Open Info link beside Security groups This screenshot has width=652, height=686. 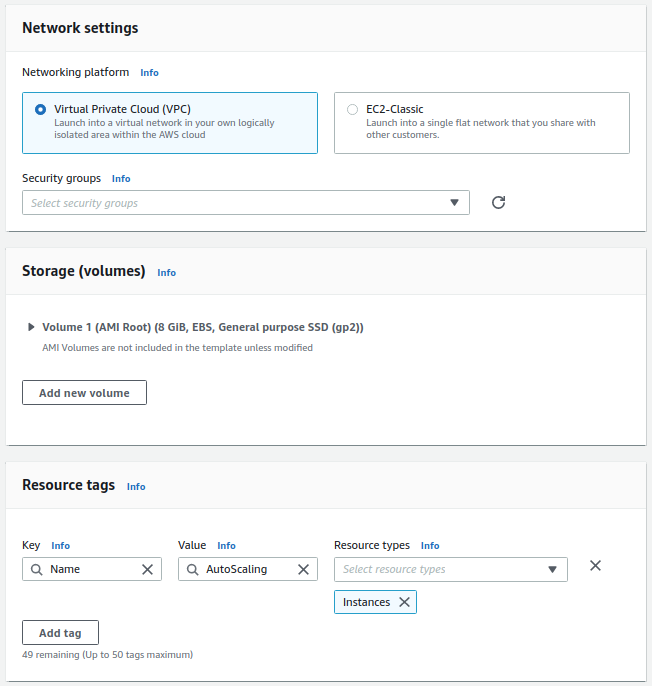(x=121, y=179)
